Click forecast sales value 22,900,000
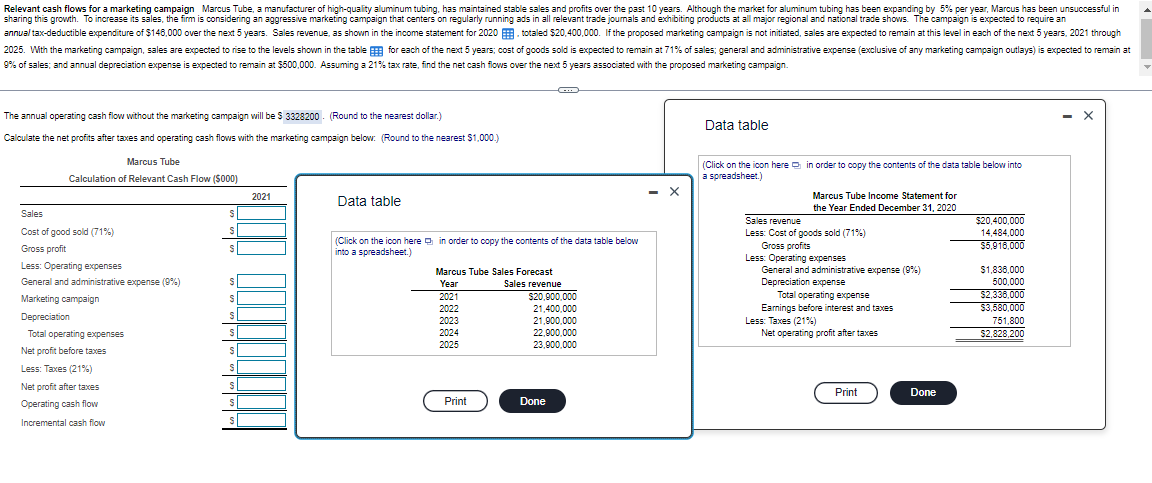Viewport: 1152px width, 483px height. pyautogui.click(x=555, y=332)
